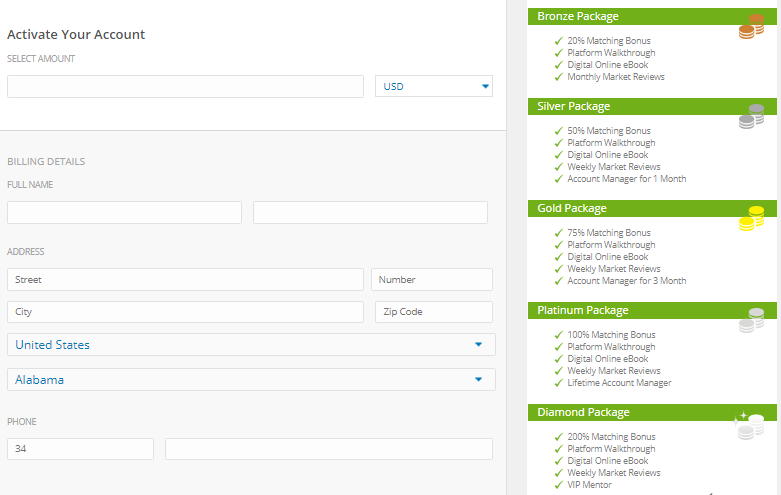Select the Bronze Package header
This screenshot has height=495, width=781.
[652, 16]
